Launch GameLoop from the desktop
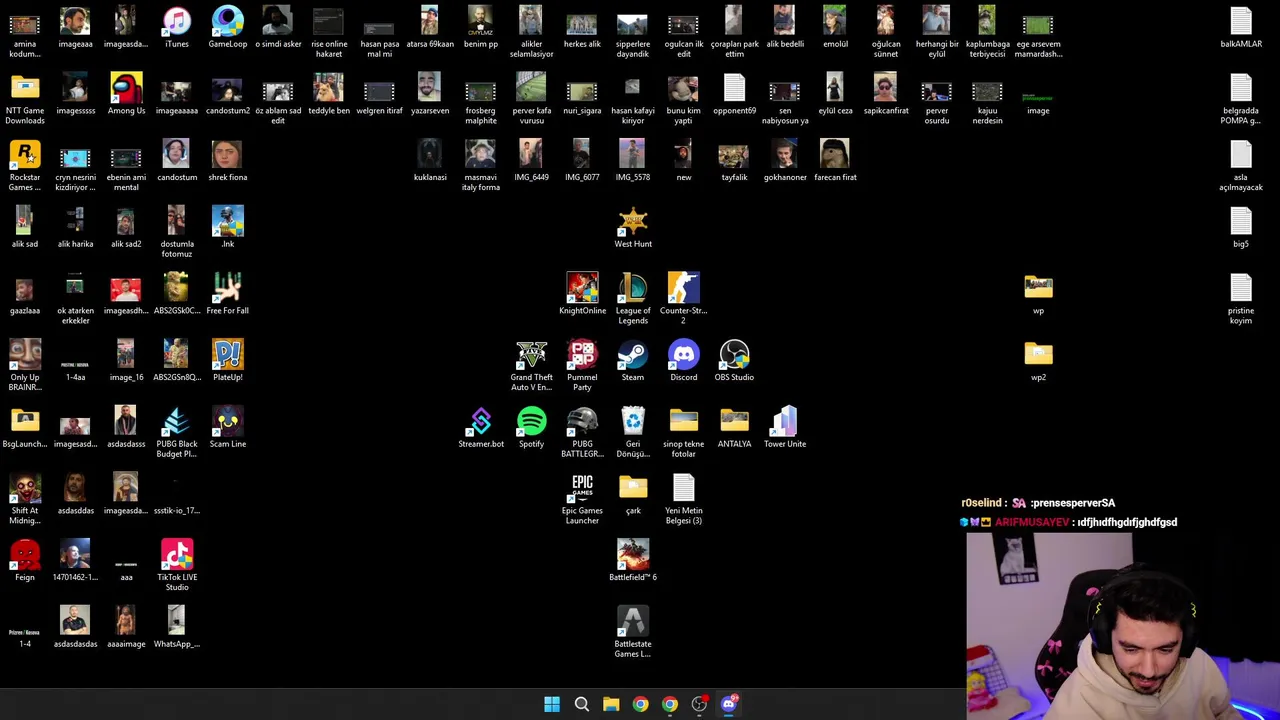This screenshot has width=1280, height=720. click(227, 28)
